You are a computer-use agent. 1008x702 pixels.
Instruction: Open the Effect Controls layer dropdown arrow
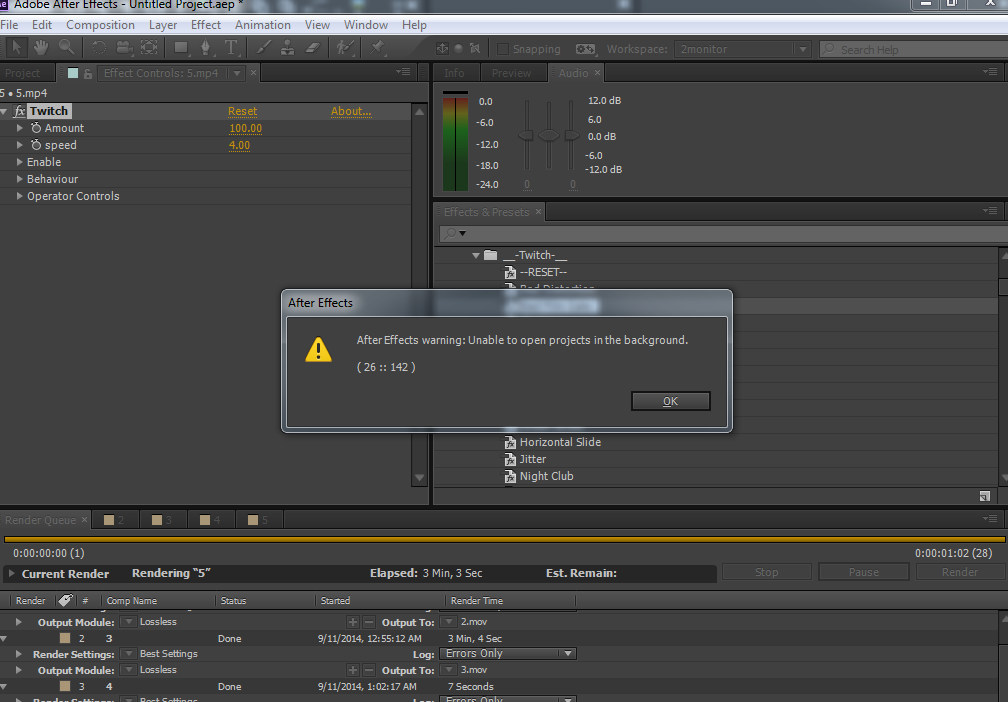coord(237,73)
